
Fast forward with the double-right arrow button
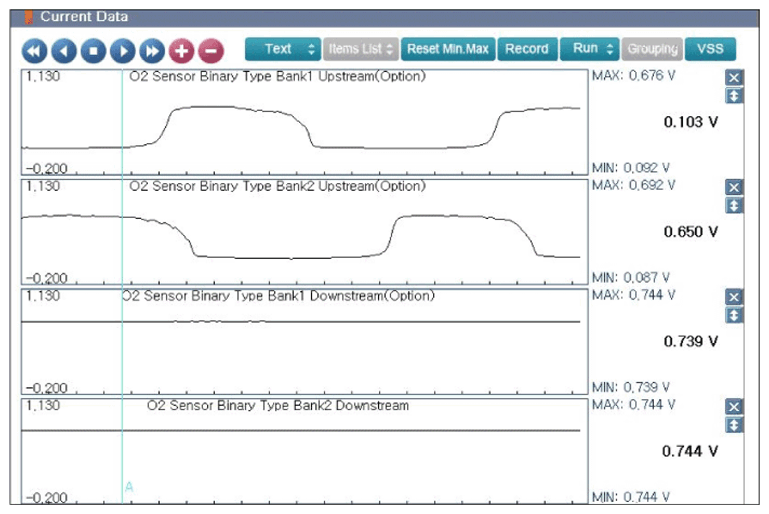point(152,51)
